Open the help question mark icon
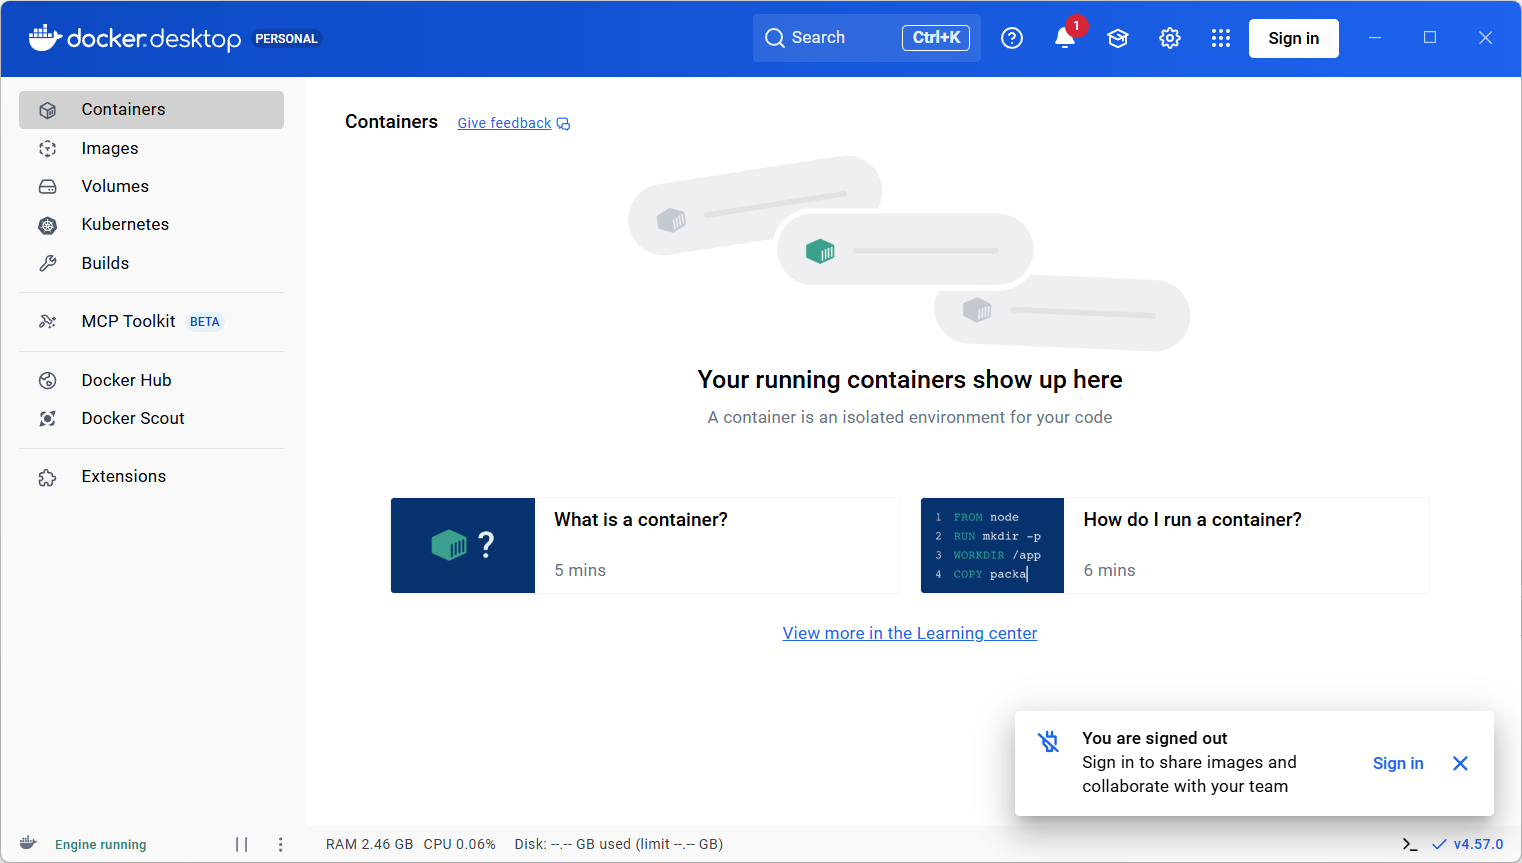The height and width of the screenshot is (863, 1522). click(x=1012, y=38)
